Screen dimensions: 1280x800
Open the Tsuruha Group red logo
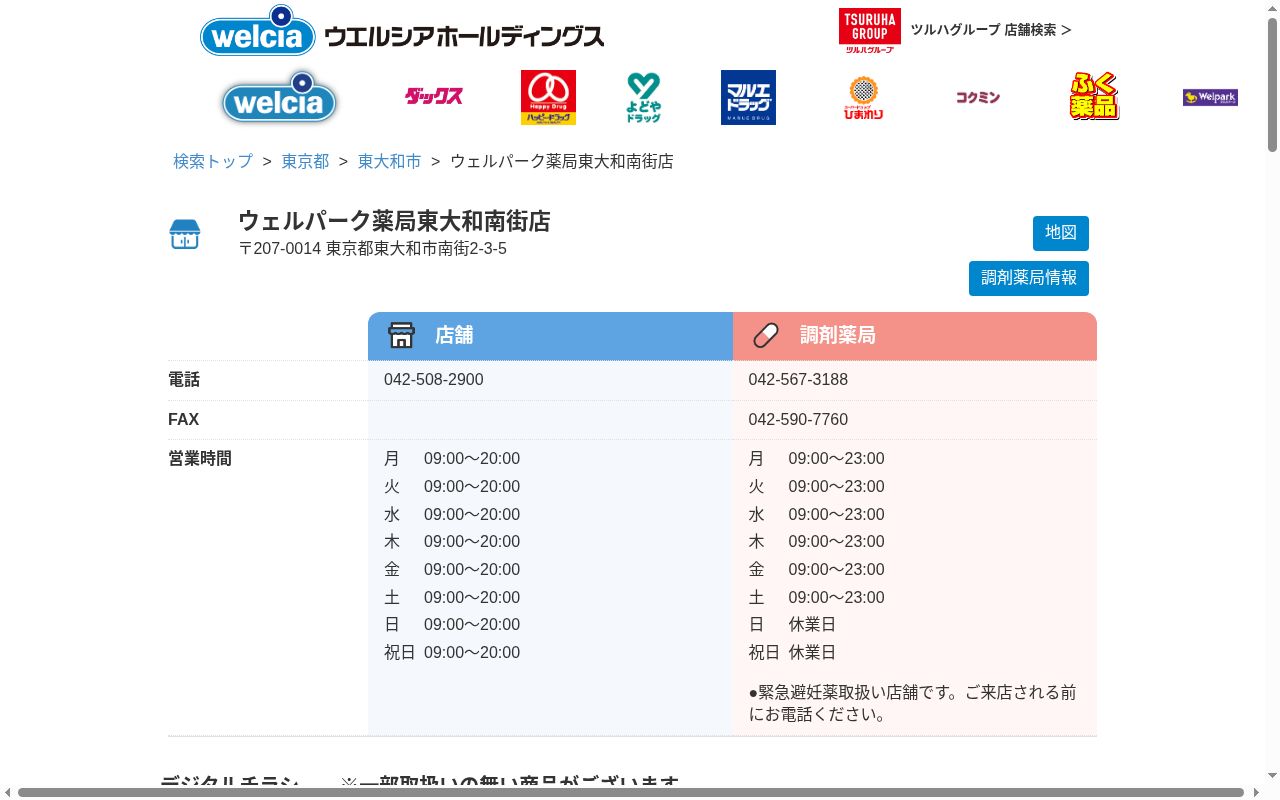tap(869, 30)
